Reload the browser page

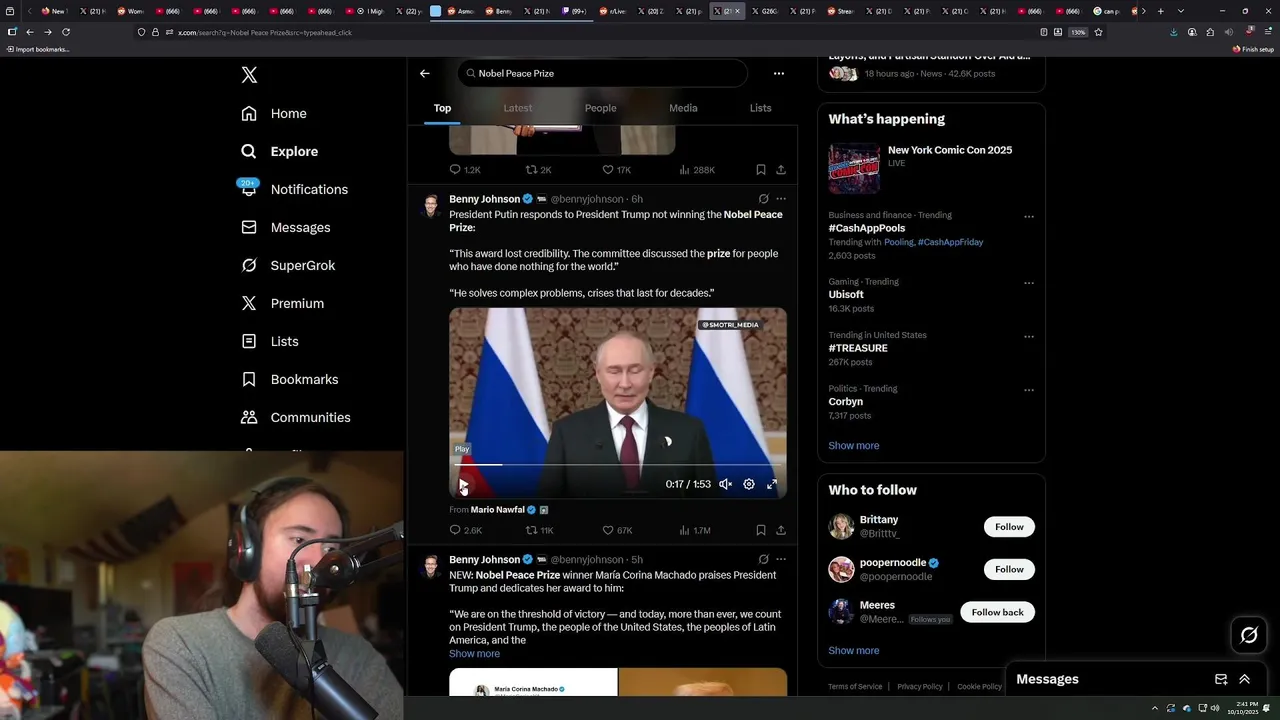coord(66,32)
